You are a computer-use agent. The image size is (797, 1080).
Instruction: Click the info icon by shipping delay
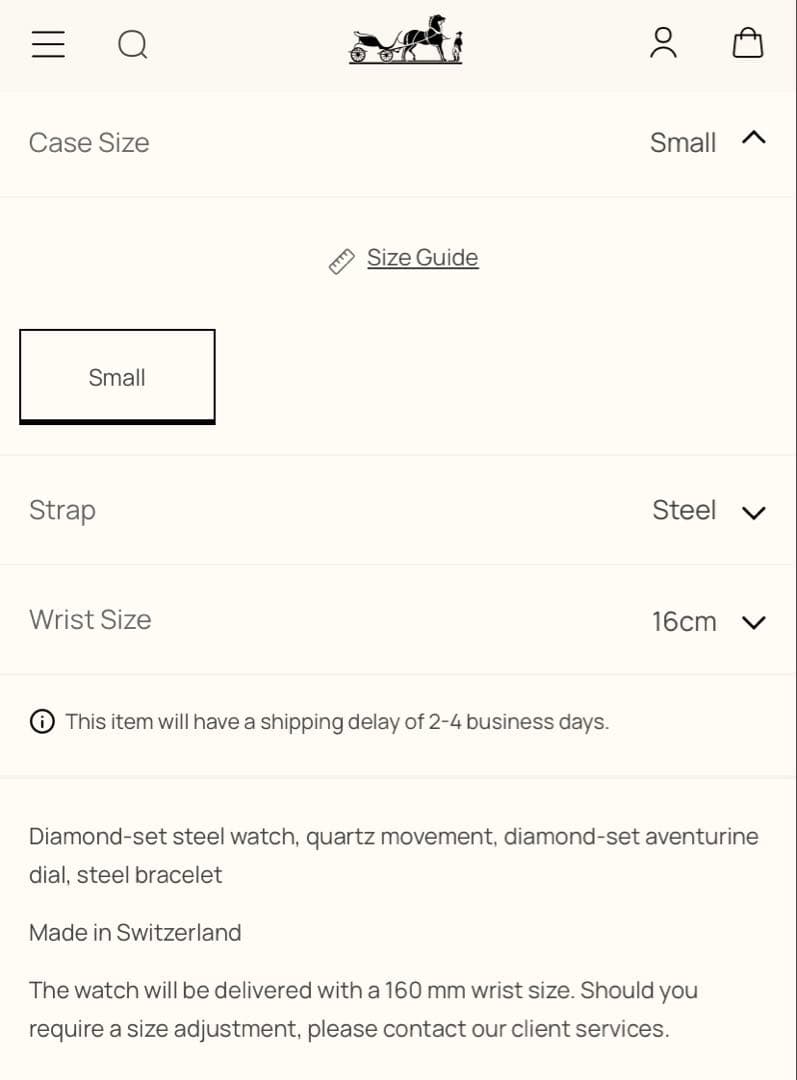click(42, 722)
